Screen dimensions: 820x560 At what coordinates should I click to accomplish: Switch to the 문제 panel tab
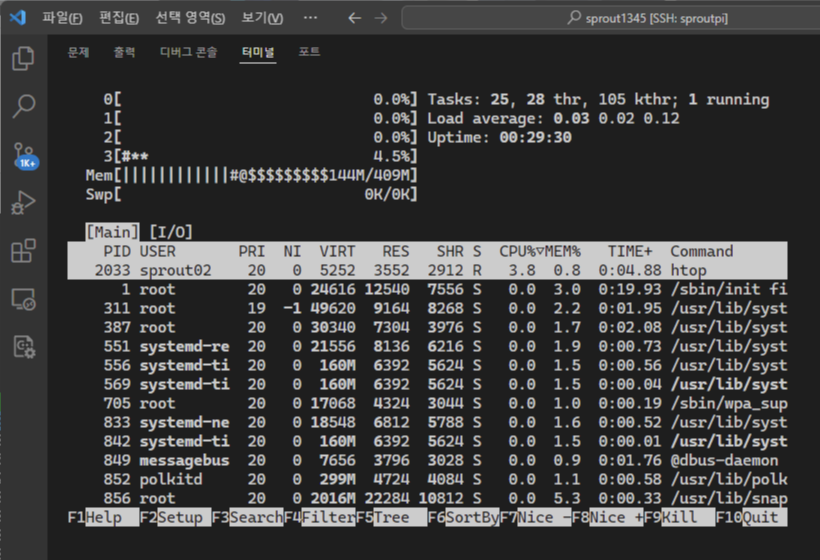pos(78,52)
